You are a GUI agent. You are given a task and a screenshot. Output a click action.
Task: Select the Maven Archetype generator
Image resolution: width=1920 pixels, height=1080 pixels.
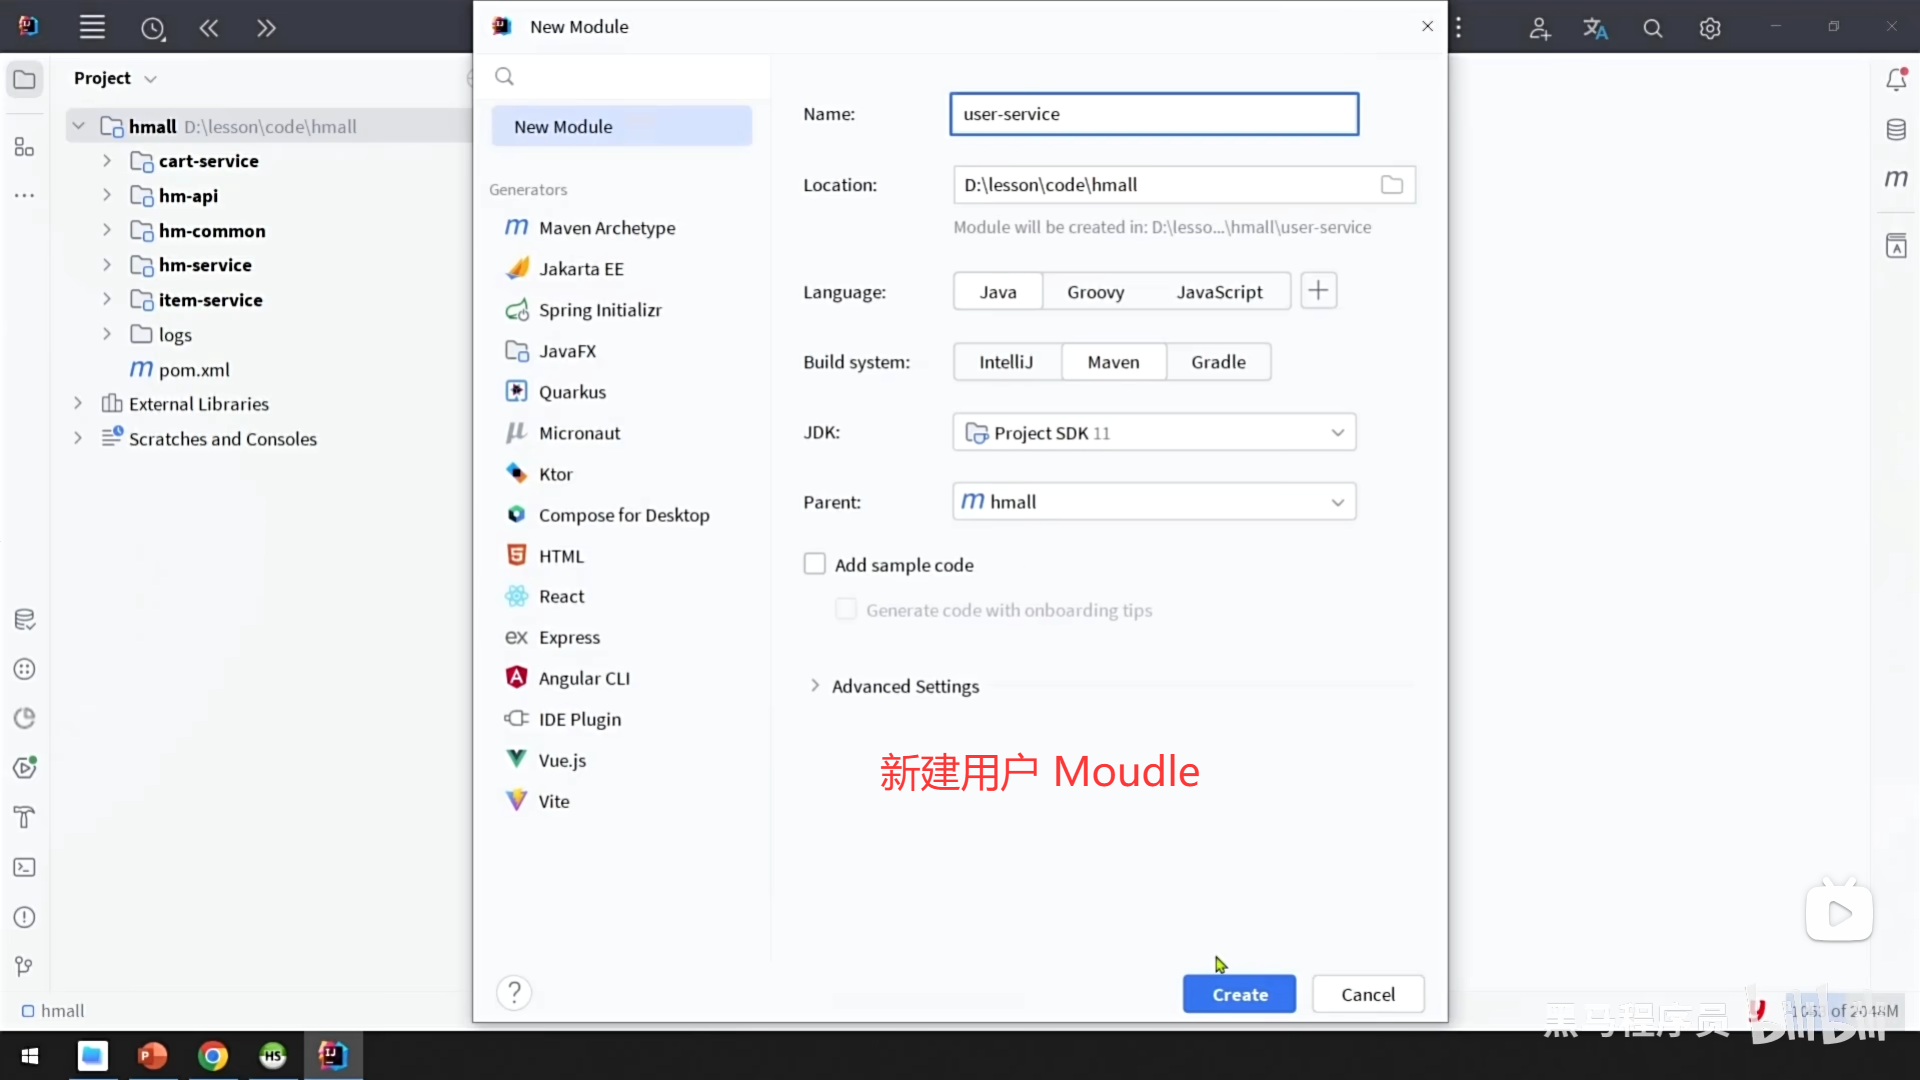(x=606, y=228)
